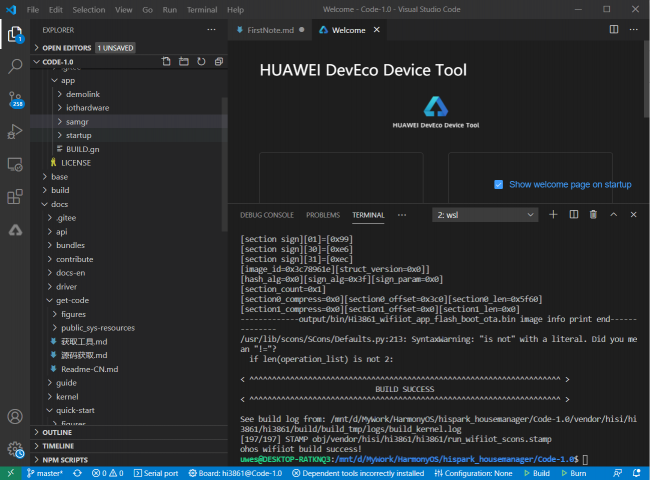Expand the demolink folder

tap(60, 94)
